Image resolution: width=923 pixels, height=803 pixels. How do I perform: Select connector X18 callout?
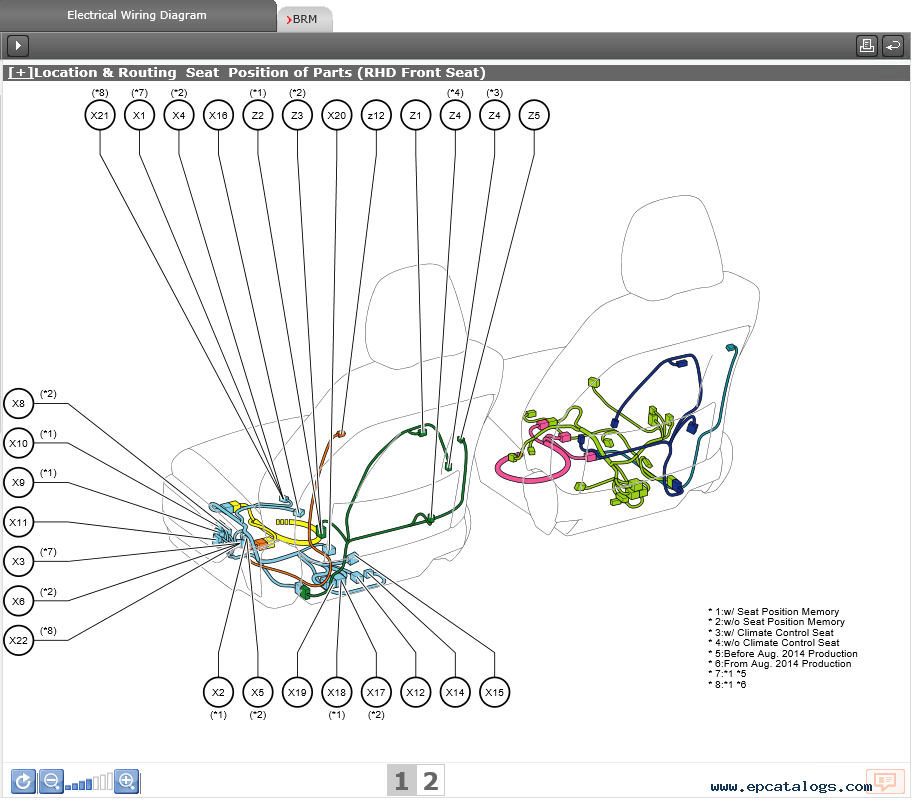[x=337, y=692]
